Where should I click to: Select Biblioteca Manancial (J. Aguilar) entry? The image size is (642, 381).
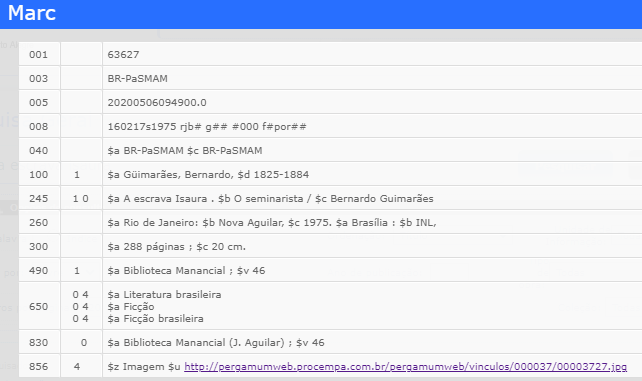click(x=216, y=343)
